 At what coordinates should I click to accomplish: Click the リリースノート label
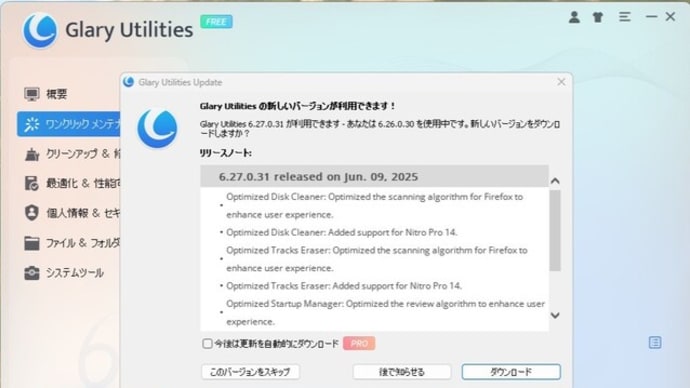(225, 153)
